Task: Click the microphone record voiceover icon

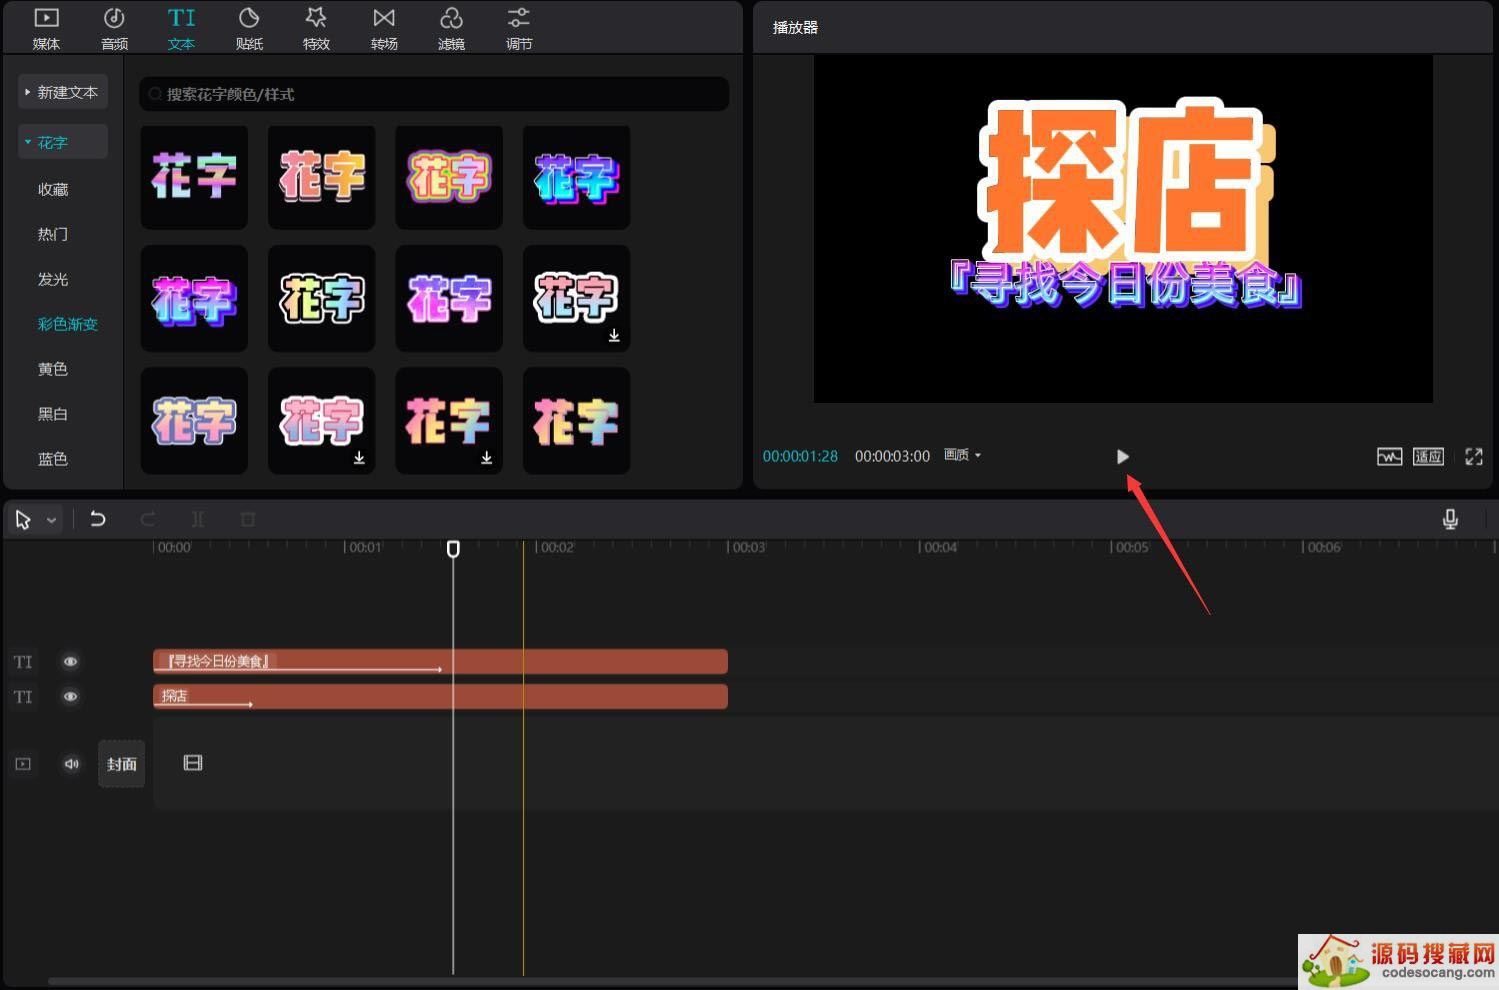Action: click(1450, 519)
